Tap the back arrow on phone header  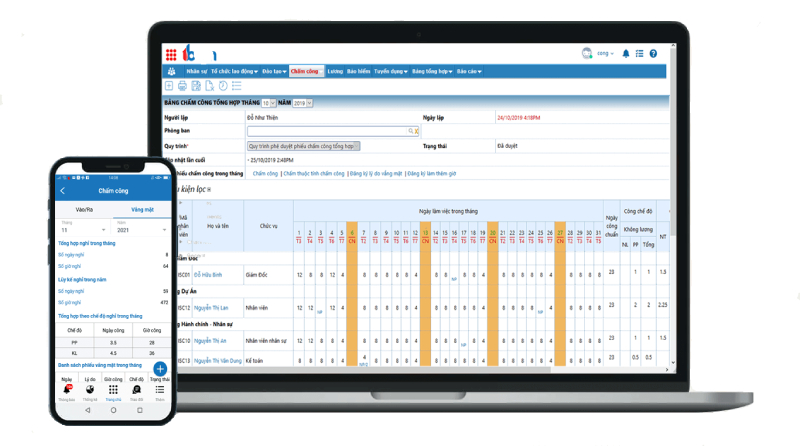tap(62, 190)
